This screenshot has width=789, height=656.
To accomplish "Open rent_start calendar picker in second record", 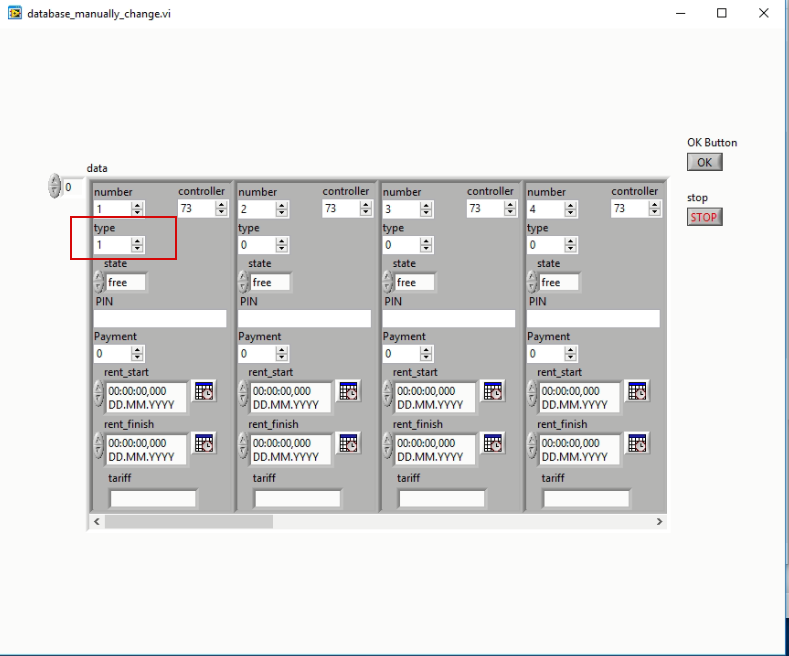I will tap(348, 391).
